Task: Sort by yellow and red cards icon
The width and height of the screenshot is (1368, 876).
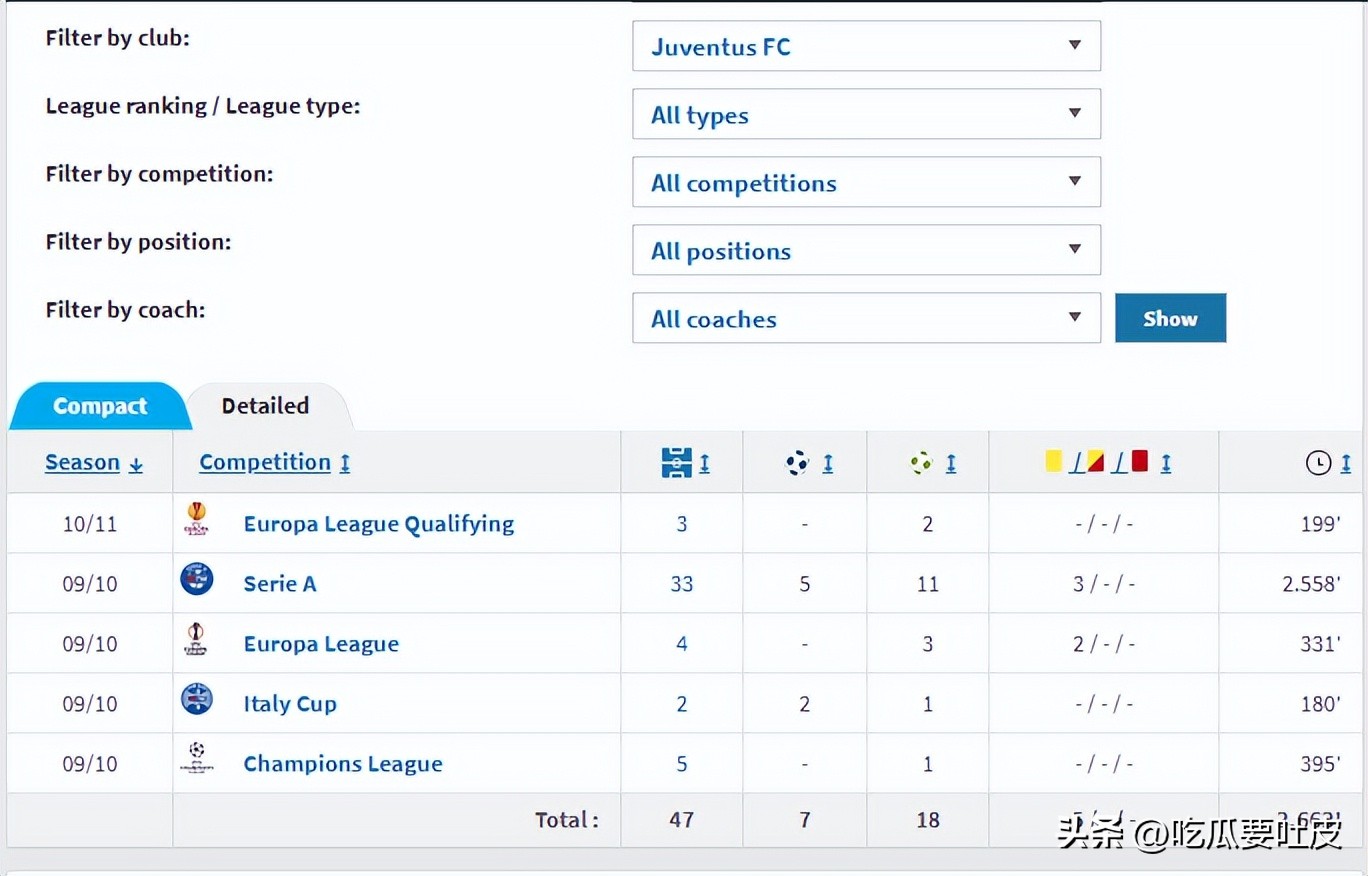Action: pyautogui.click(x=1096, y=463)
